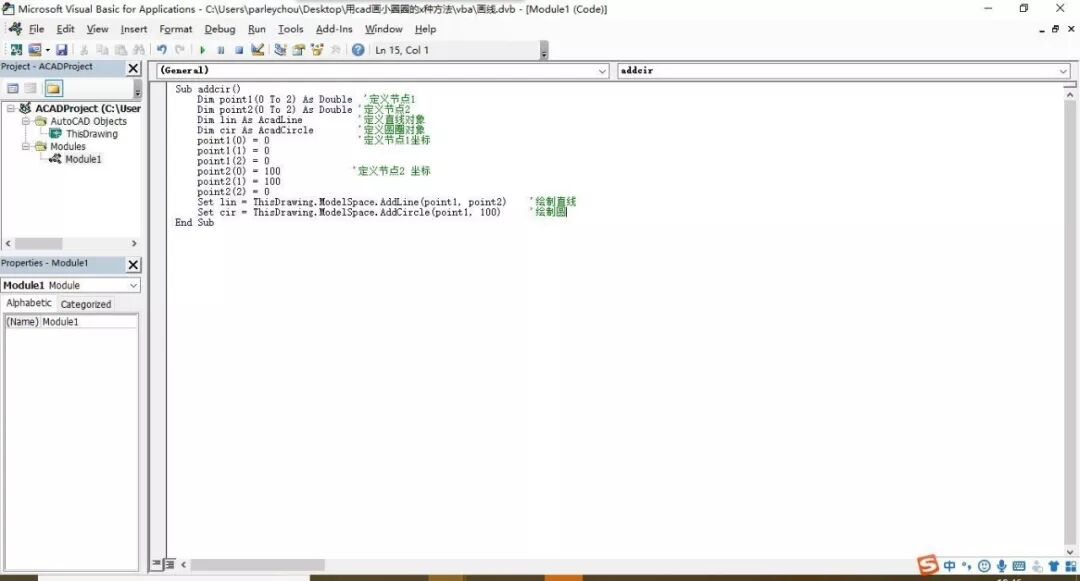Select ThisDrawing in project tree
The width and height of the screenshot is (1080, 581).
[92, 134]
